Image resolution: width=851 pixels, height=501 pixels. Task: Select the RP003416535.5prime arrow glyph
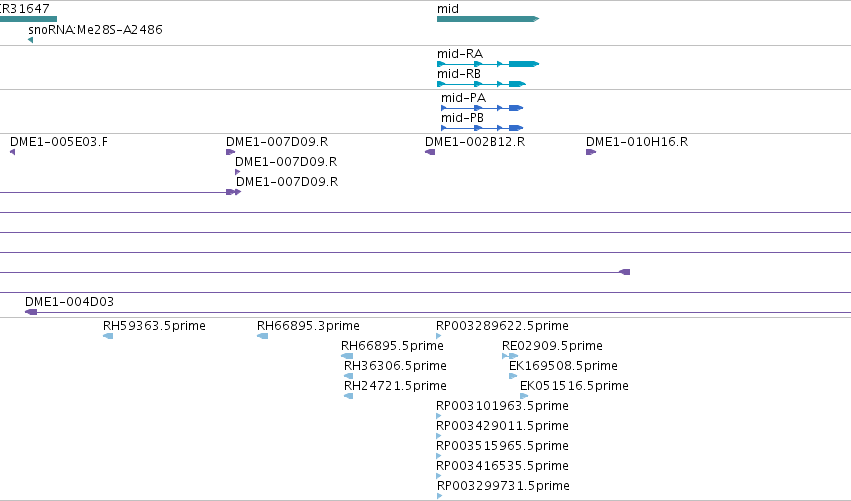coord(439,476)
